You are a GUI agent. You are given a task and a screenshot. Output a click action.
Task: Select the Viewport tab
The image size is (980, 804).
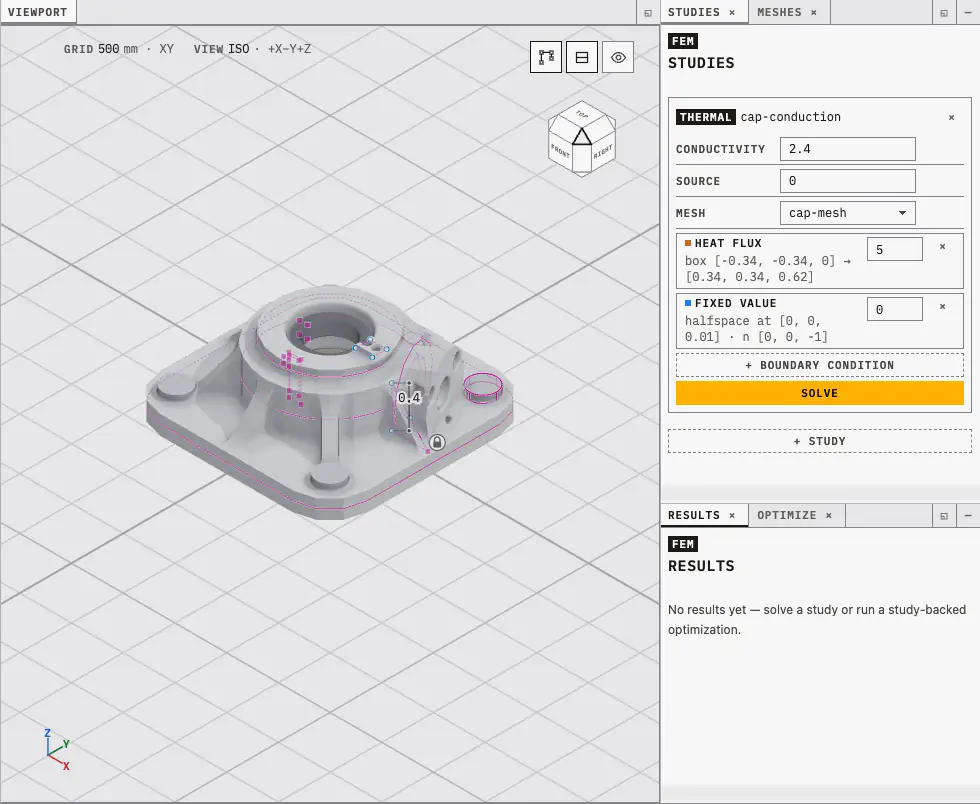pos(38,13)
